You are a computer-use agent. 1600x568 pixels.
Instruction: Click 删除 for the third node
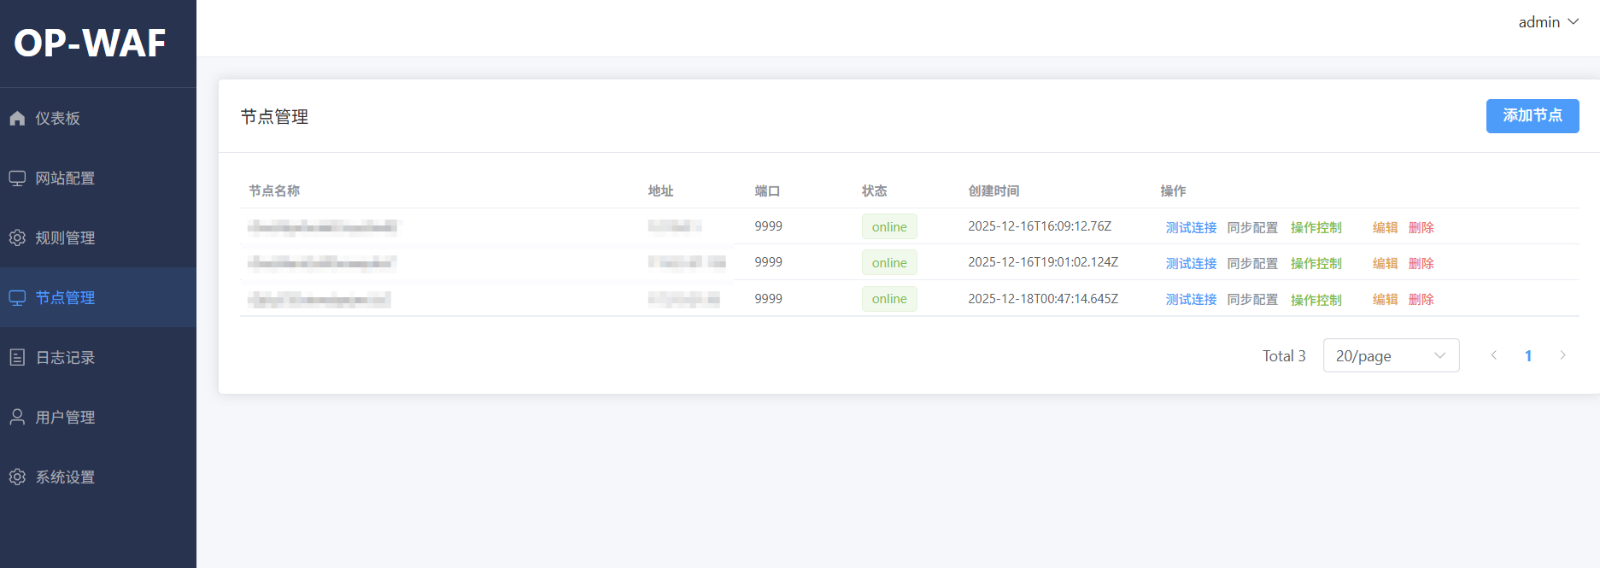point(1421,300)
